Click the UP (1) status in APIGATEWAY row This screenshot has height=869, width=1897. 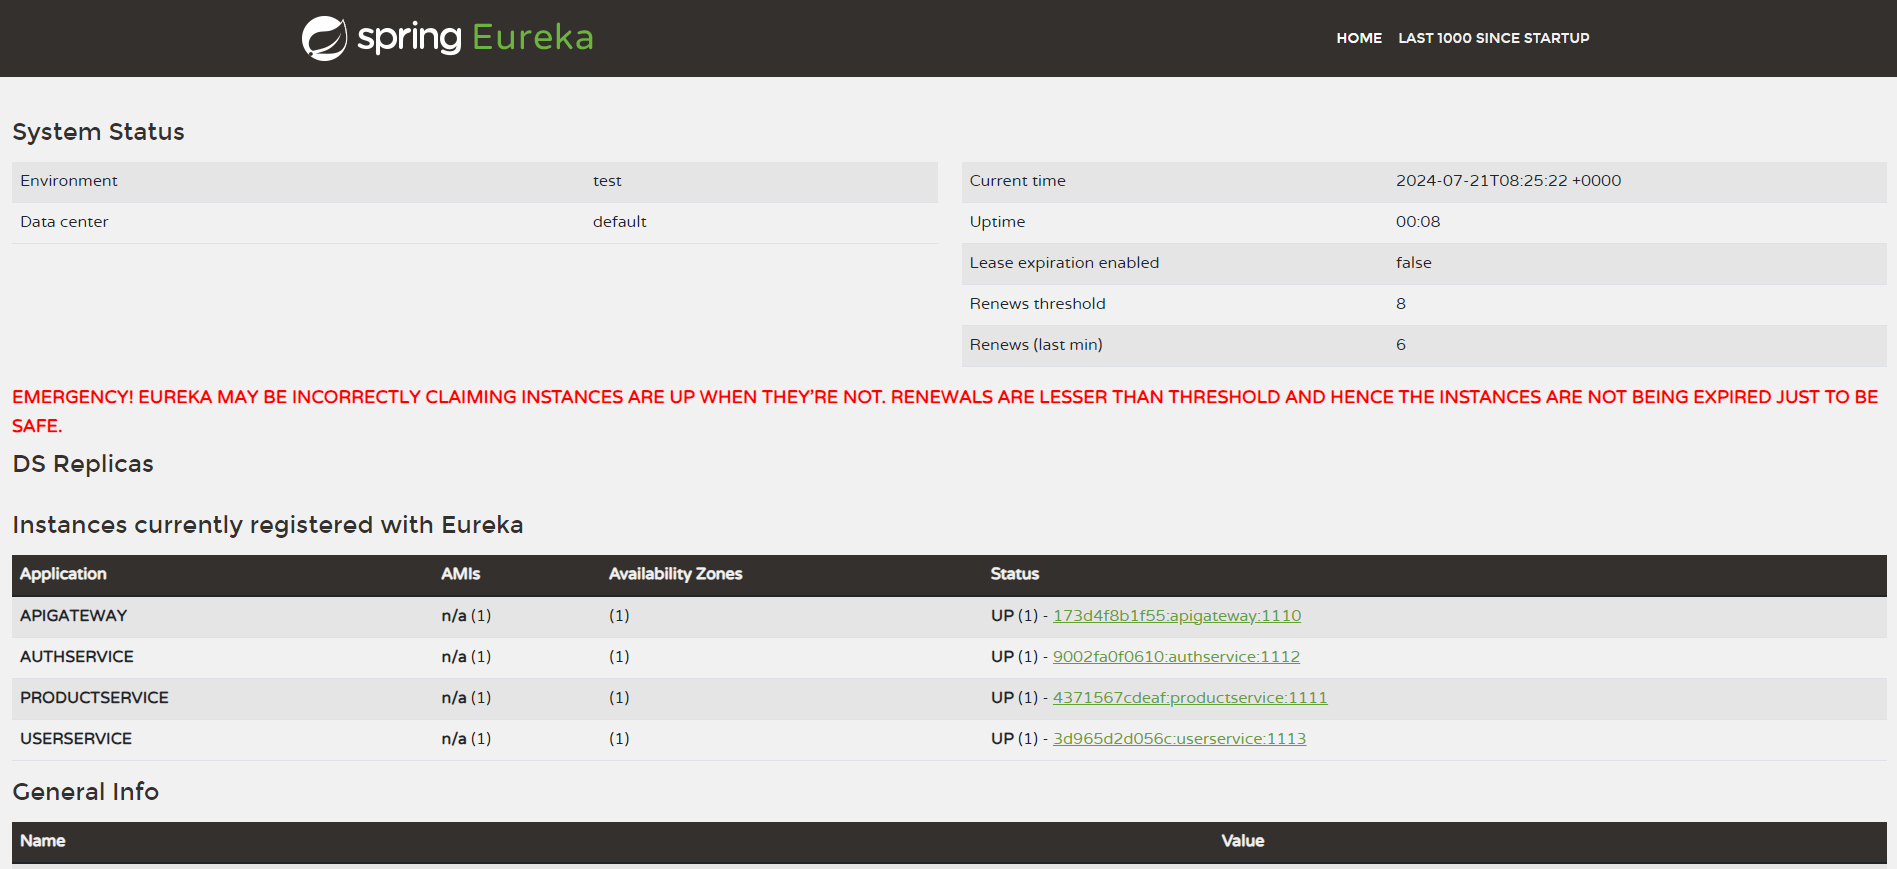coord(1014,616)
